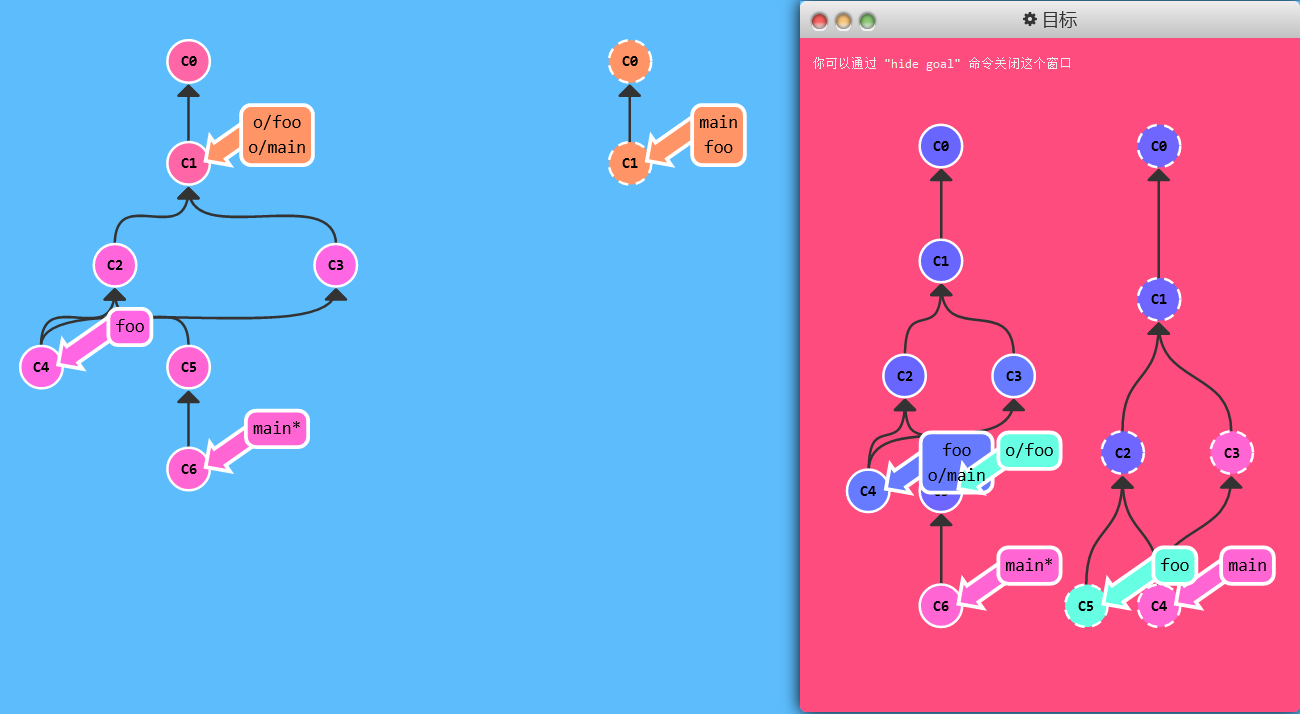Select the goal's dashed pink C3 commit
Image resolution: width=1300 pixels, height=714 pixels.
(1231, 453)
